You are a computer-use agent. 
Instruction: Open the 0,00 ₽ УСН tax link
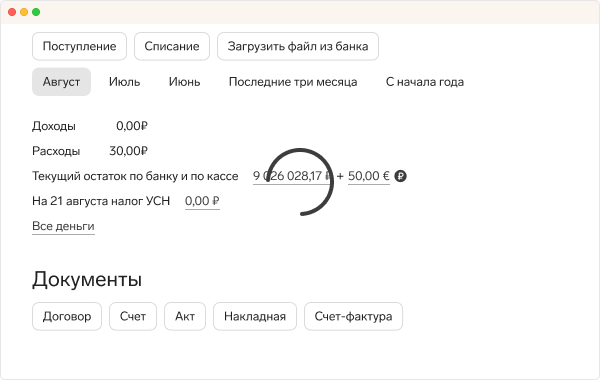point(202,201)
